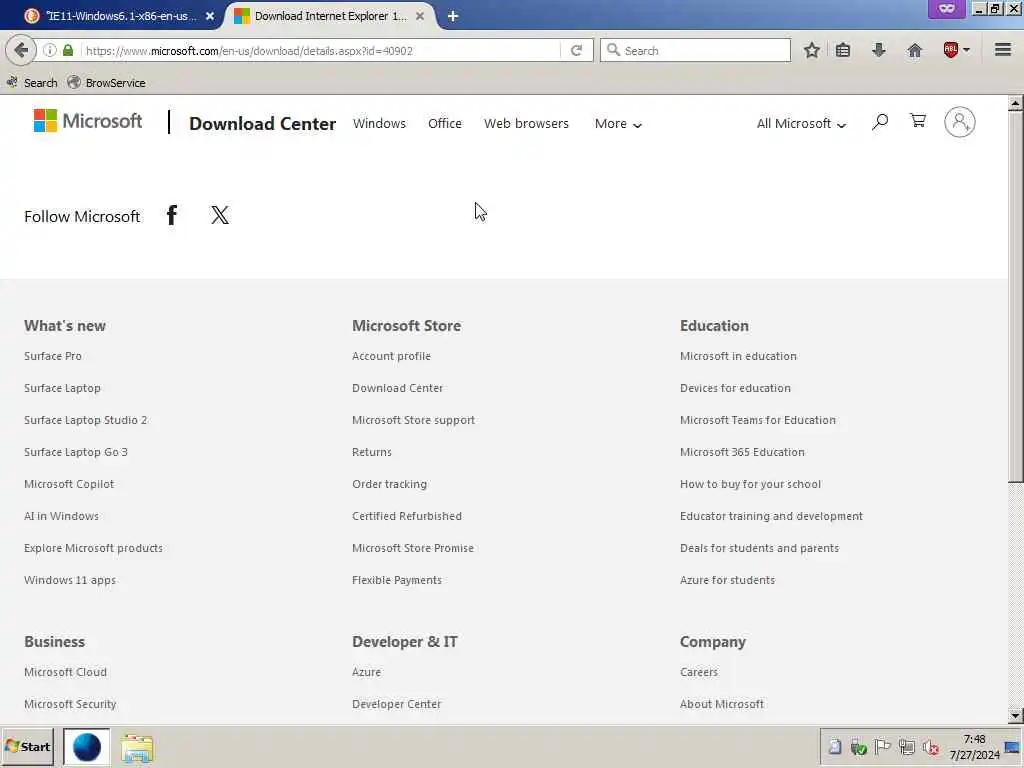Open Microsoft's Facebook page icon
Image resolution: width=1024 pixels, height=768 pixels.
pyautogui.click(x=172, y=215)
